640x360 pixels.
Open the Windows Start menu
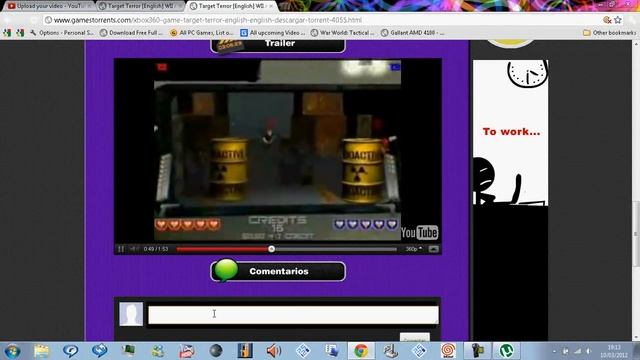pos(12,351)
